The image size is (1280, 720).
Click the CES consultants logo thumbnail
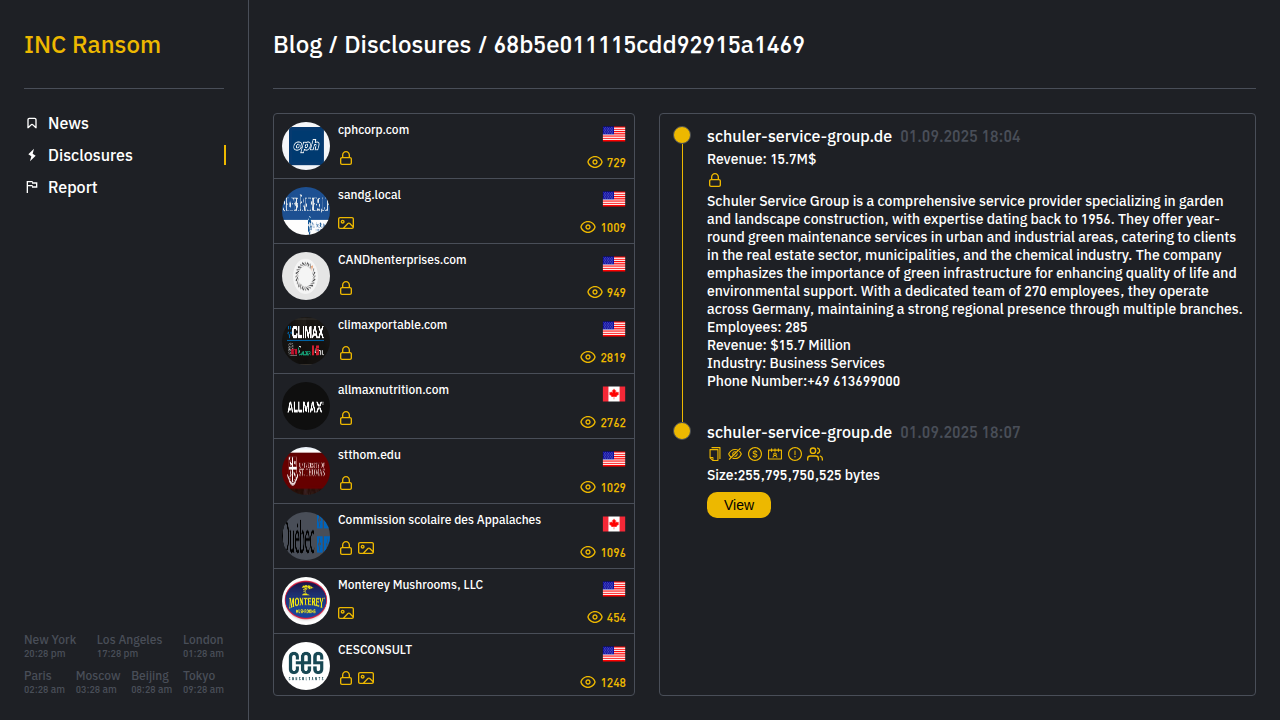(306, 666)
